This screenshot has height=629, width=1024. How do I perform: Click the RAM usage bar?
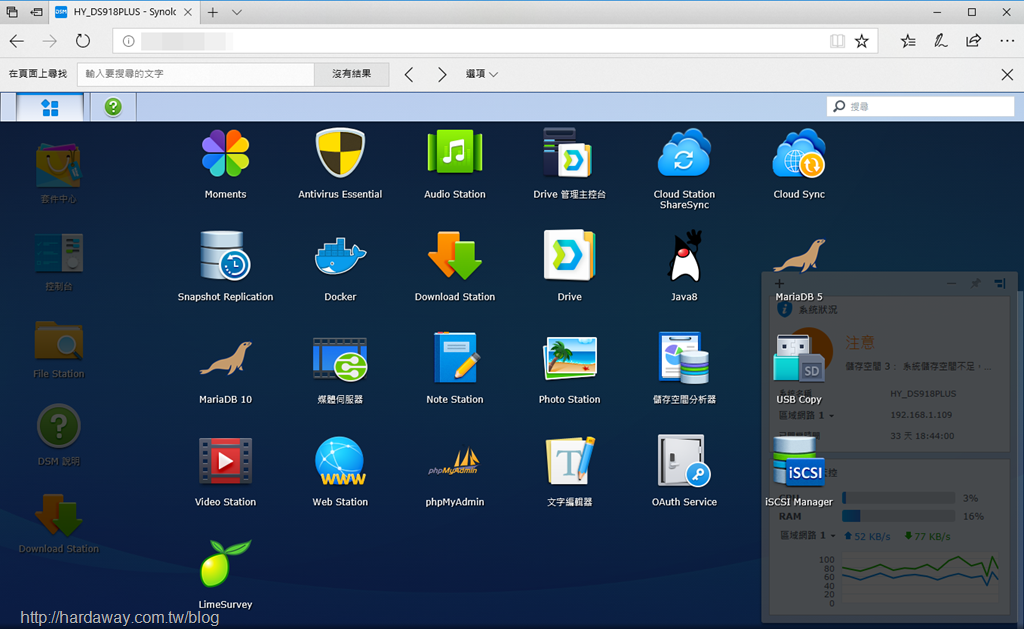coord(898,516)
